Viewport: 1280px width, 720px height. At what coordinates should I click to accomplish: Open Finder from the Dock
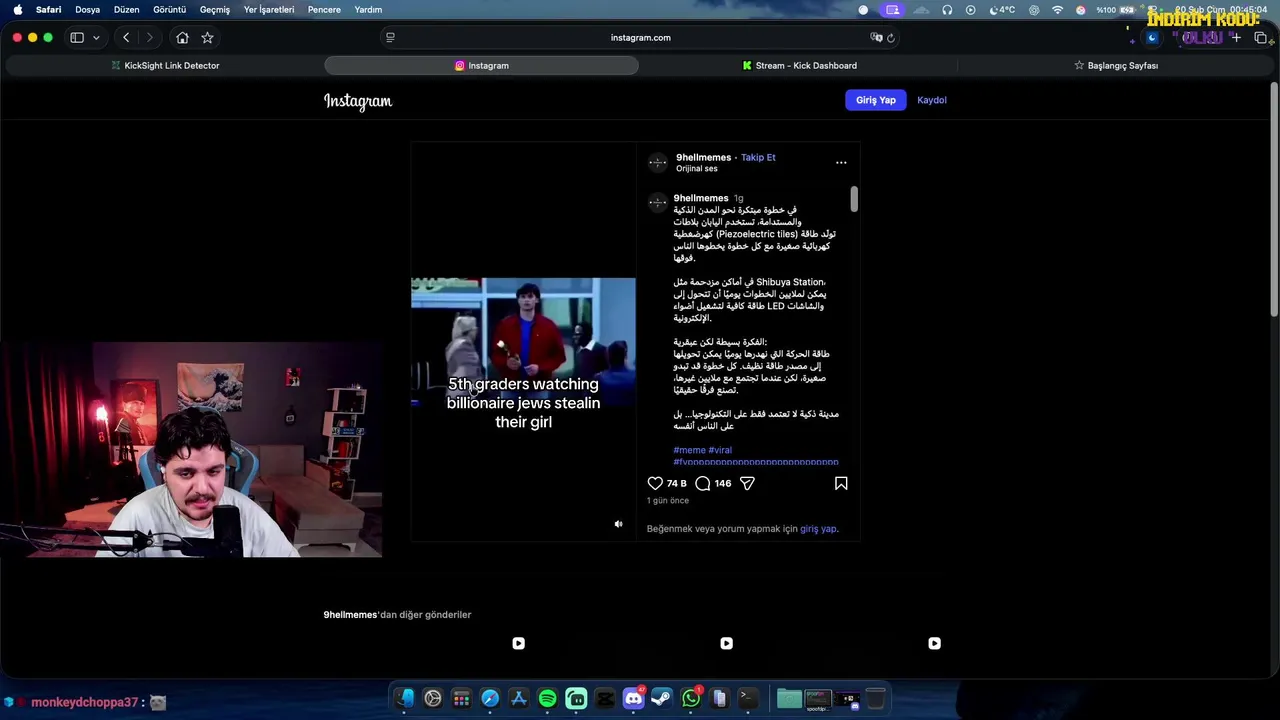[x=404, y=699]
